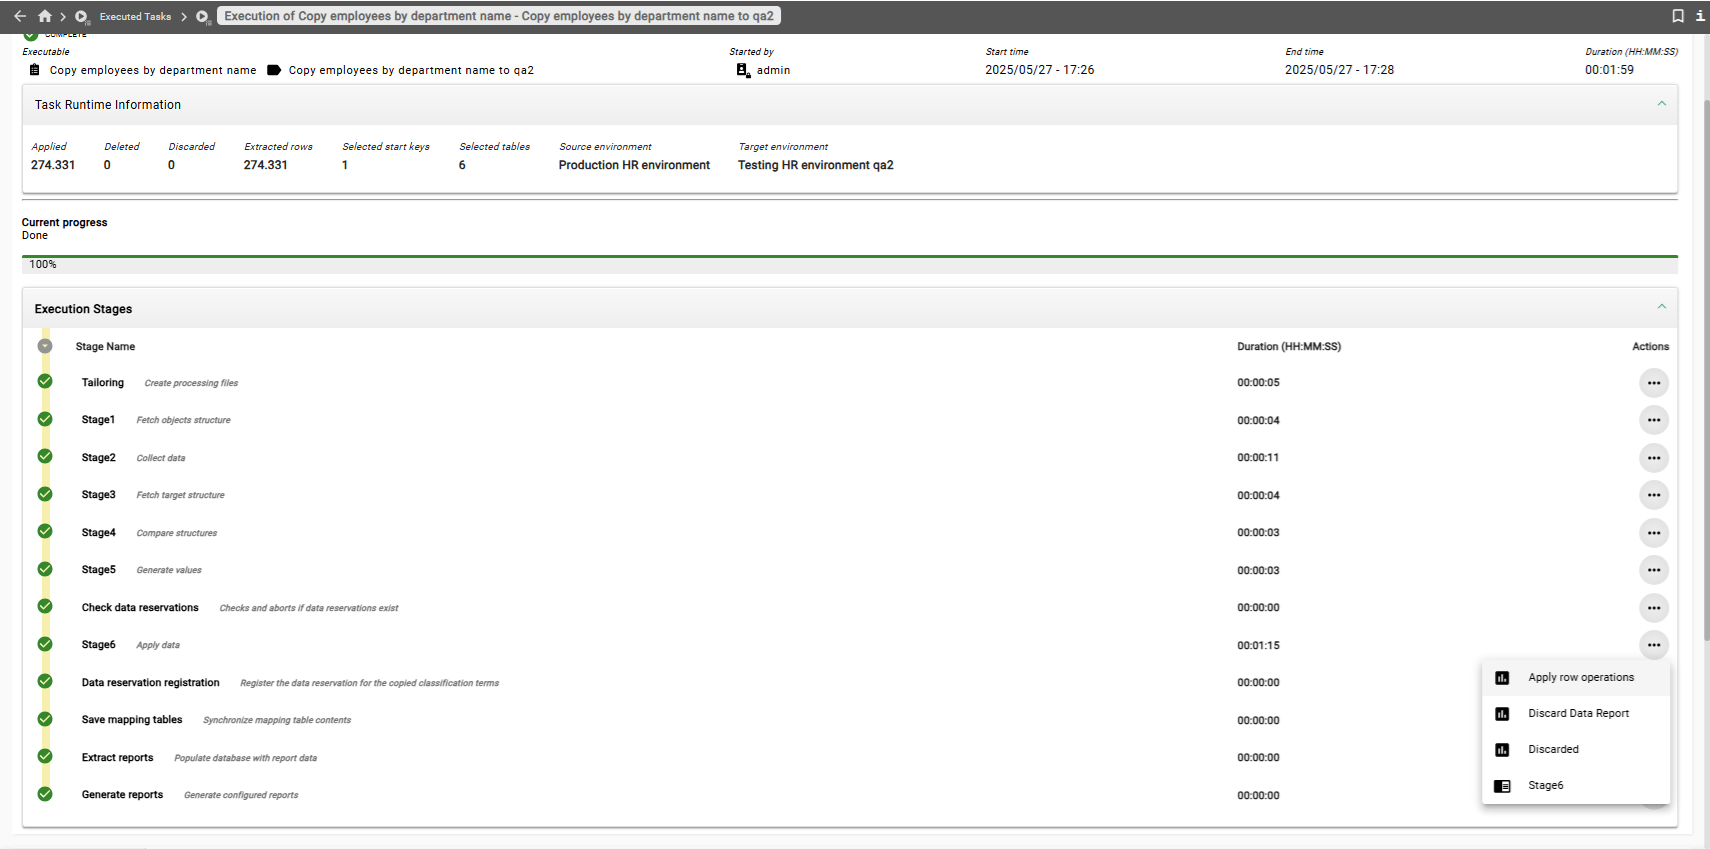Click Check data reservations status check icon
1710x849 pixels.
pyautogui.click(x=45, y=606)
